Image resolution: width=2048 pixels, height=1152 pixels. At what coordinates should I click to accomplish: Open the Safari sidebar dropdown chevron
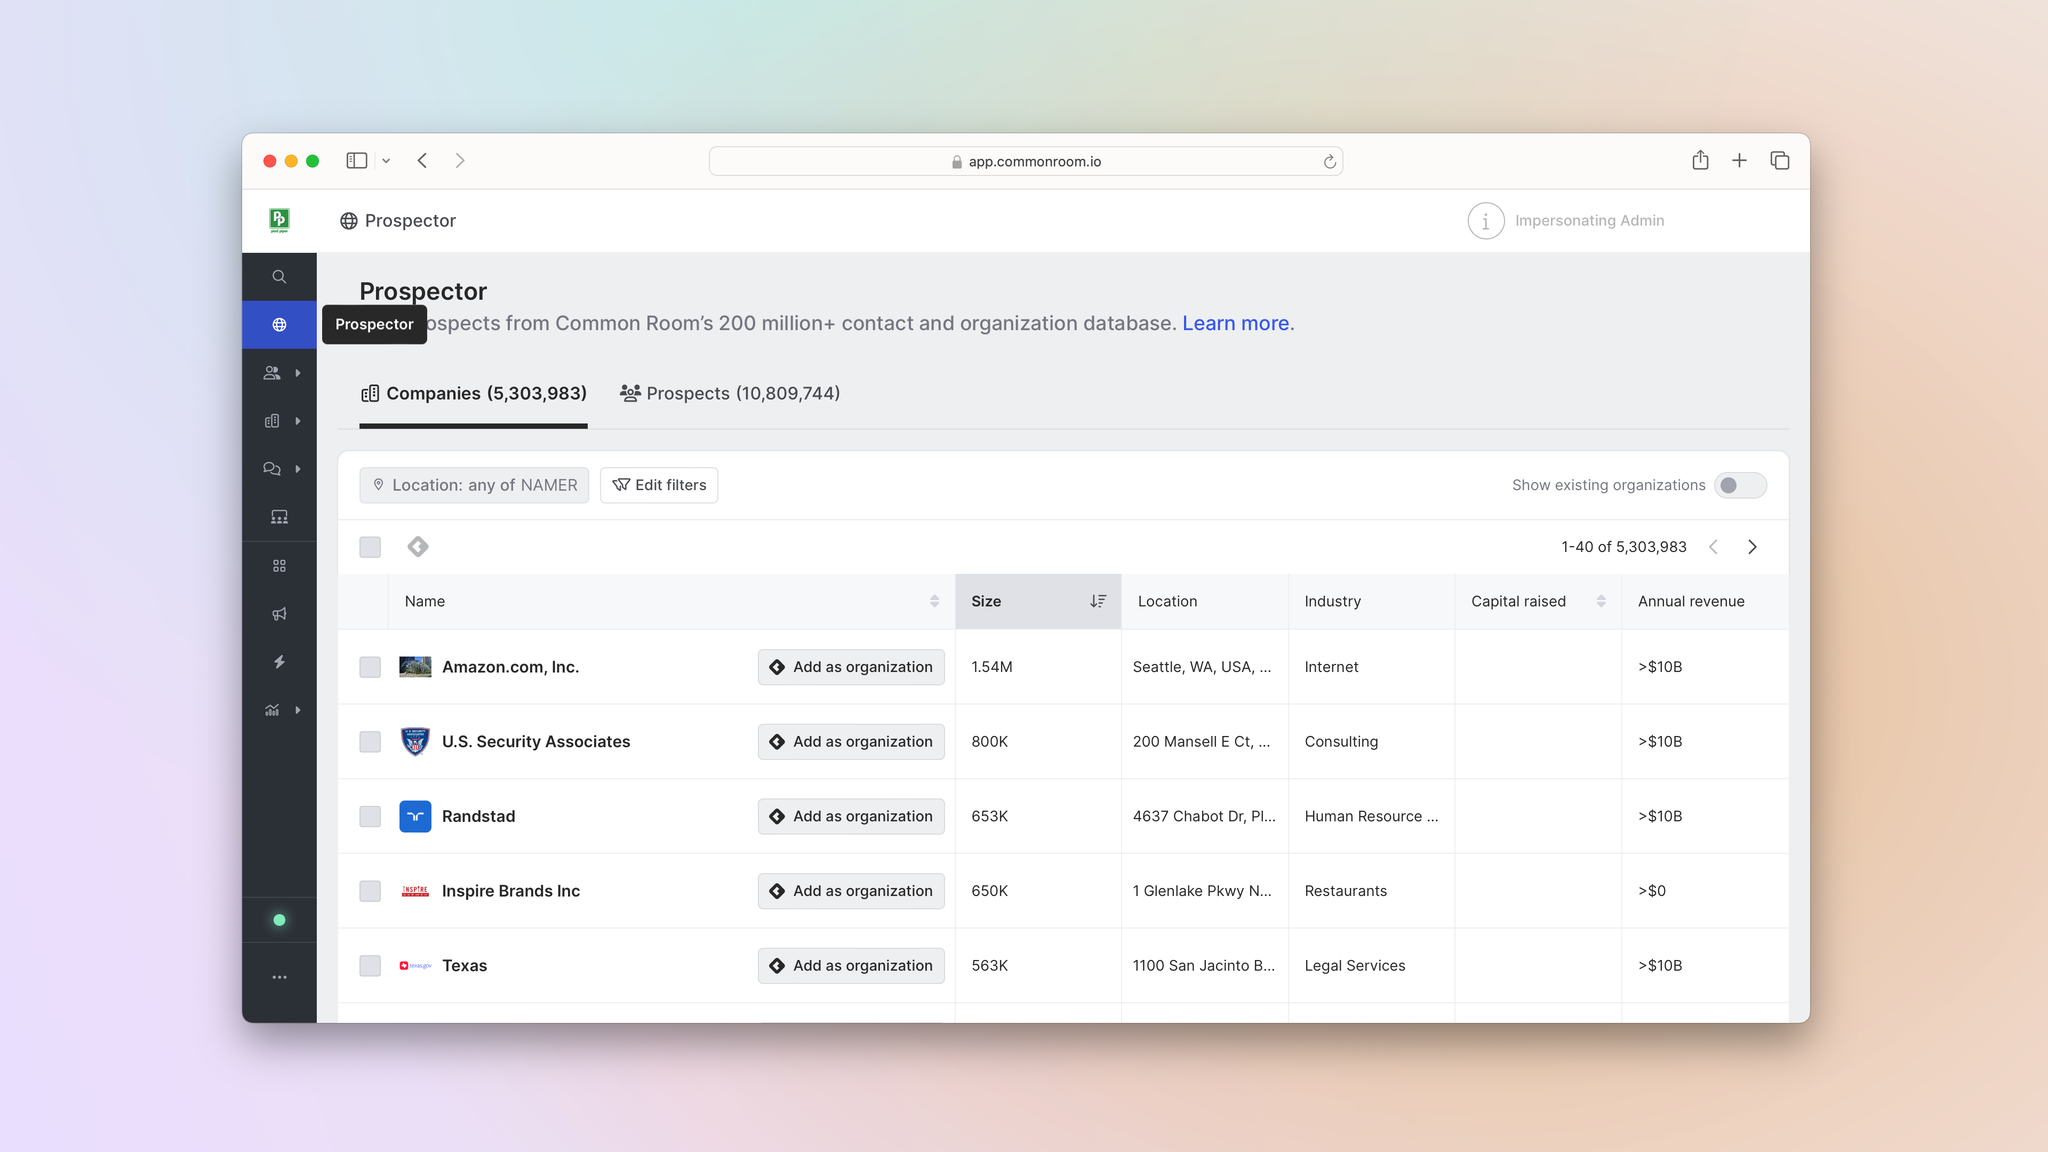coord(386,161)
